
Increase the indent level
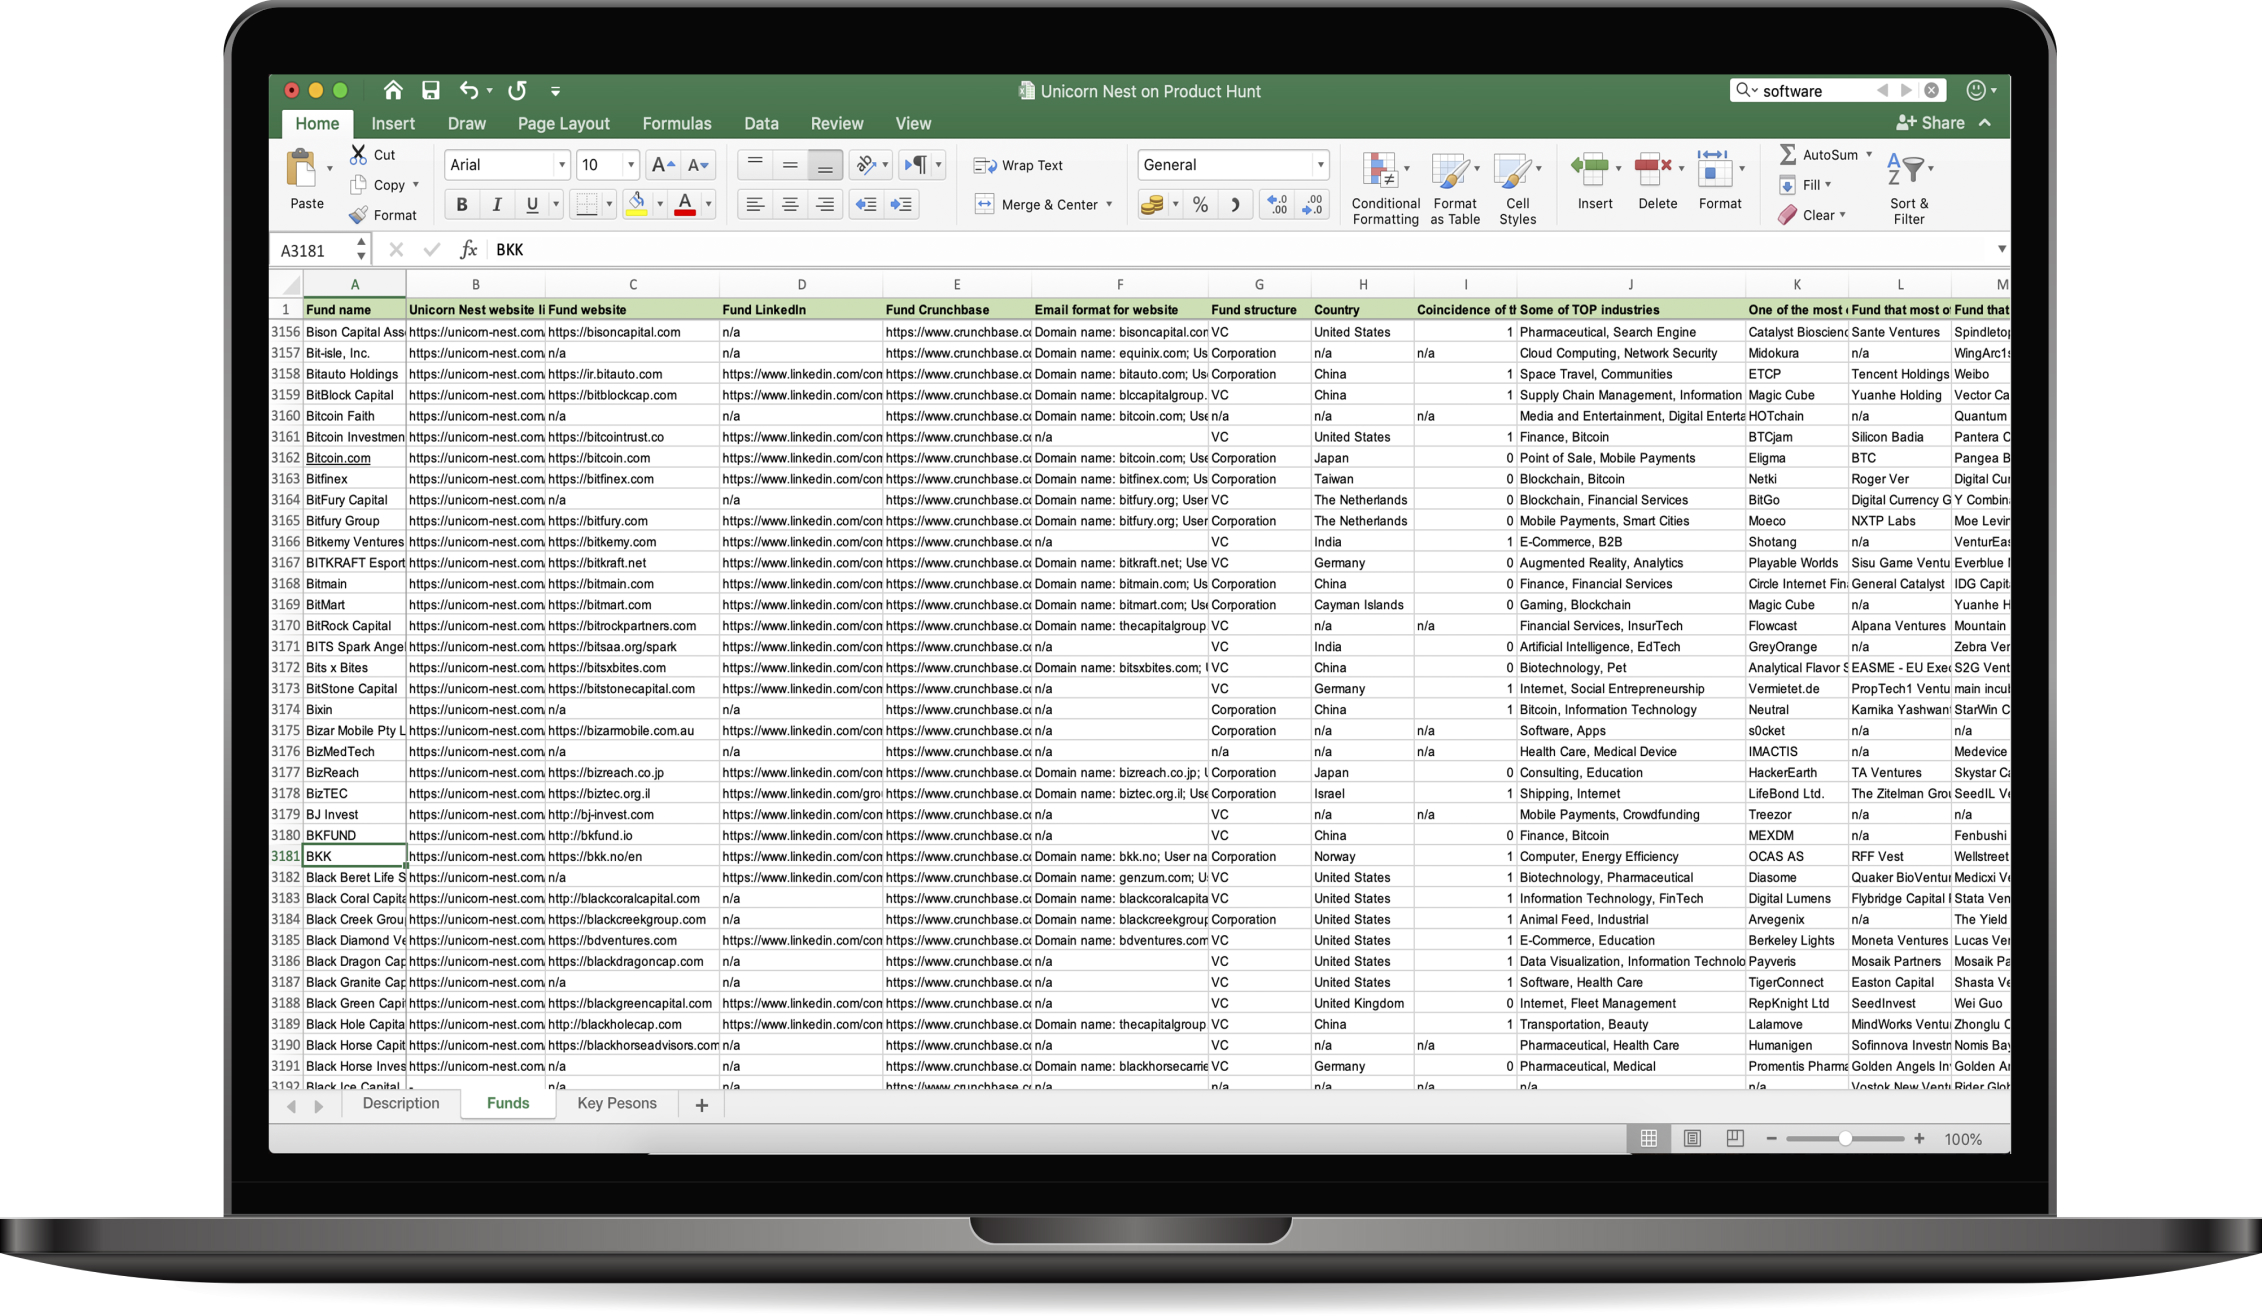click(901, 205)
